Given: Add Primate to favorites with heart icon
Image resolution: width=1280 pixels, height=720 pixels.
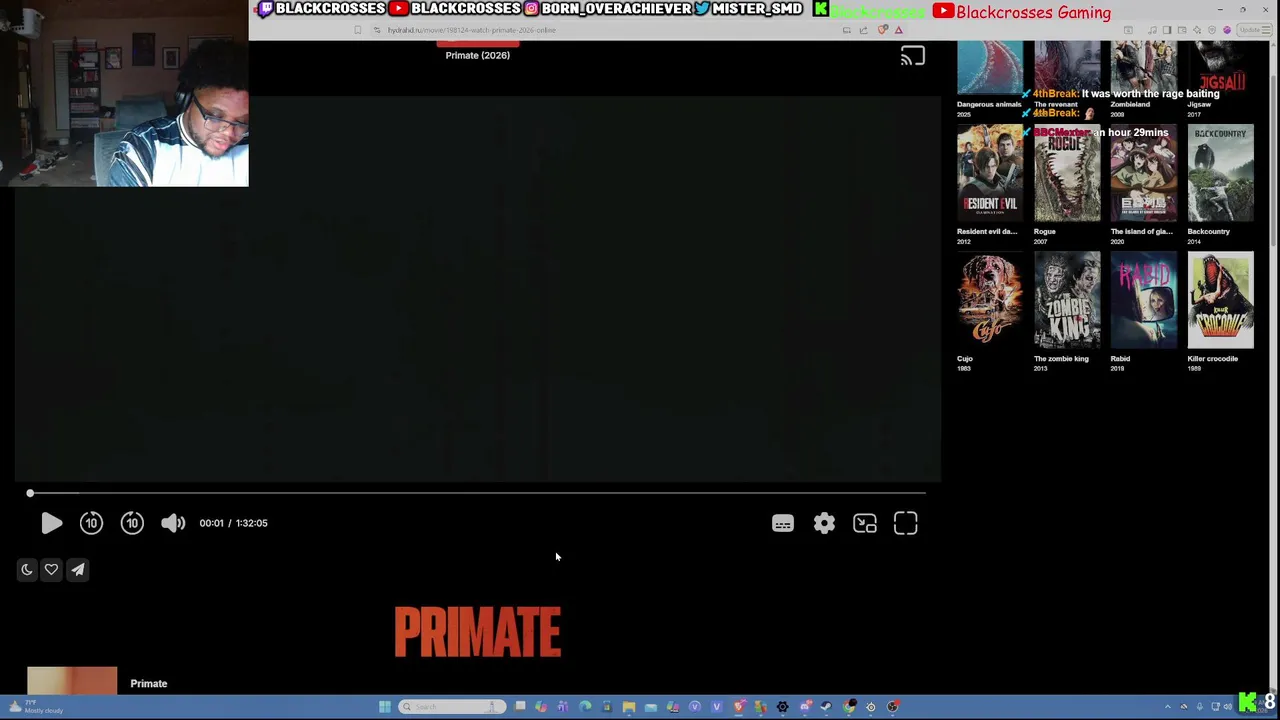Looking at the screenshot, I should coord(51,569).
